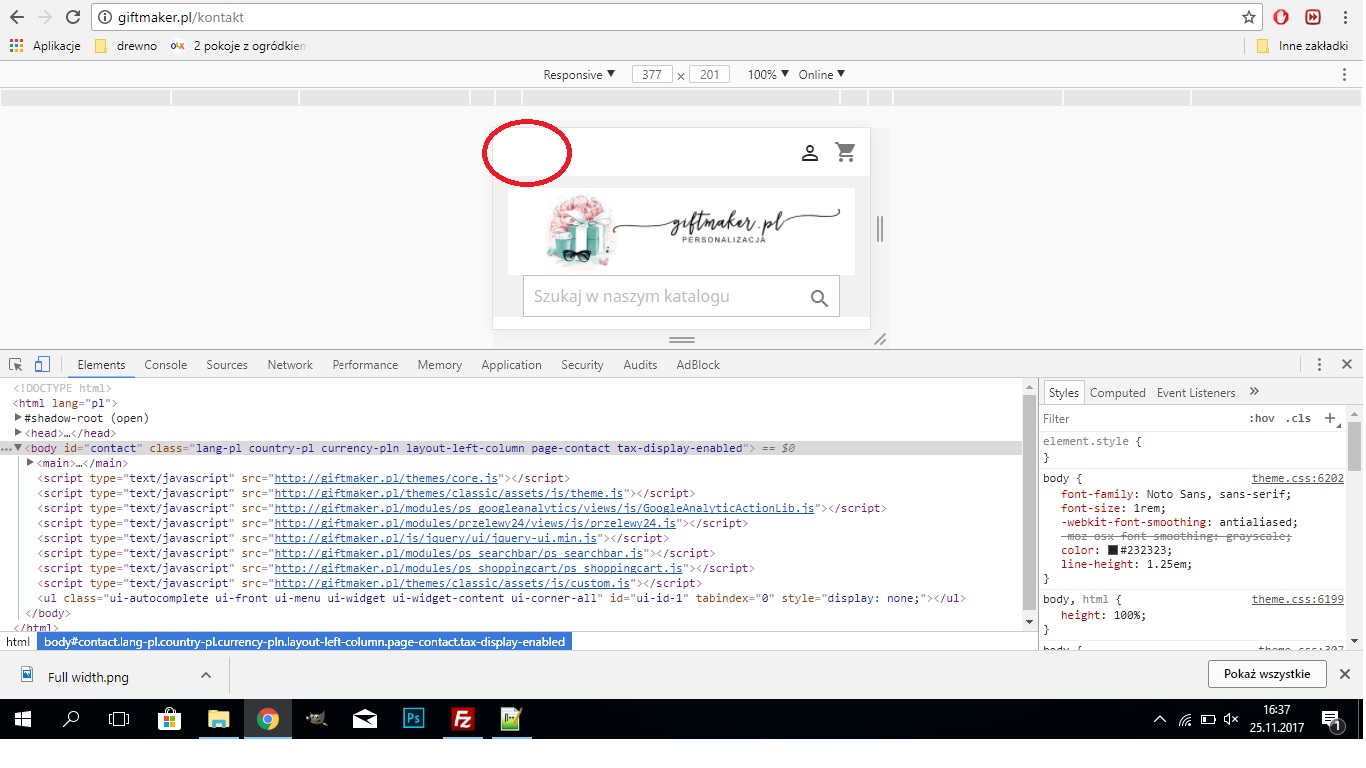The height and width of the screenshot is (768, 1366).
Task: Open Task View on the taskbar
Action: 119,718
